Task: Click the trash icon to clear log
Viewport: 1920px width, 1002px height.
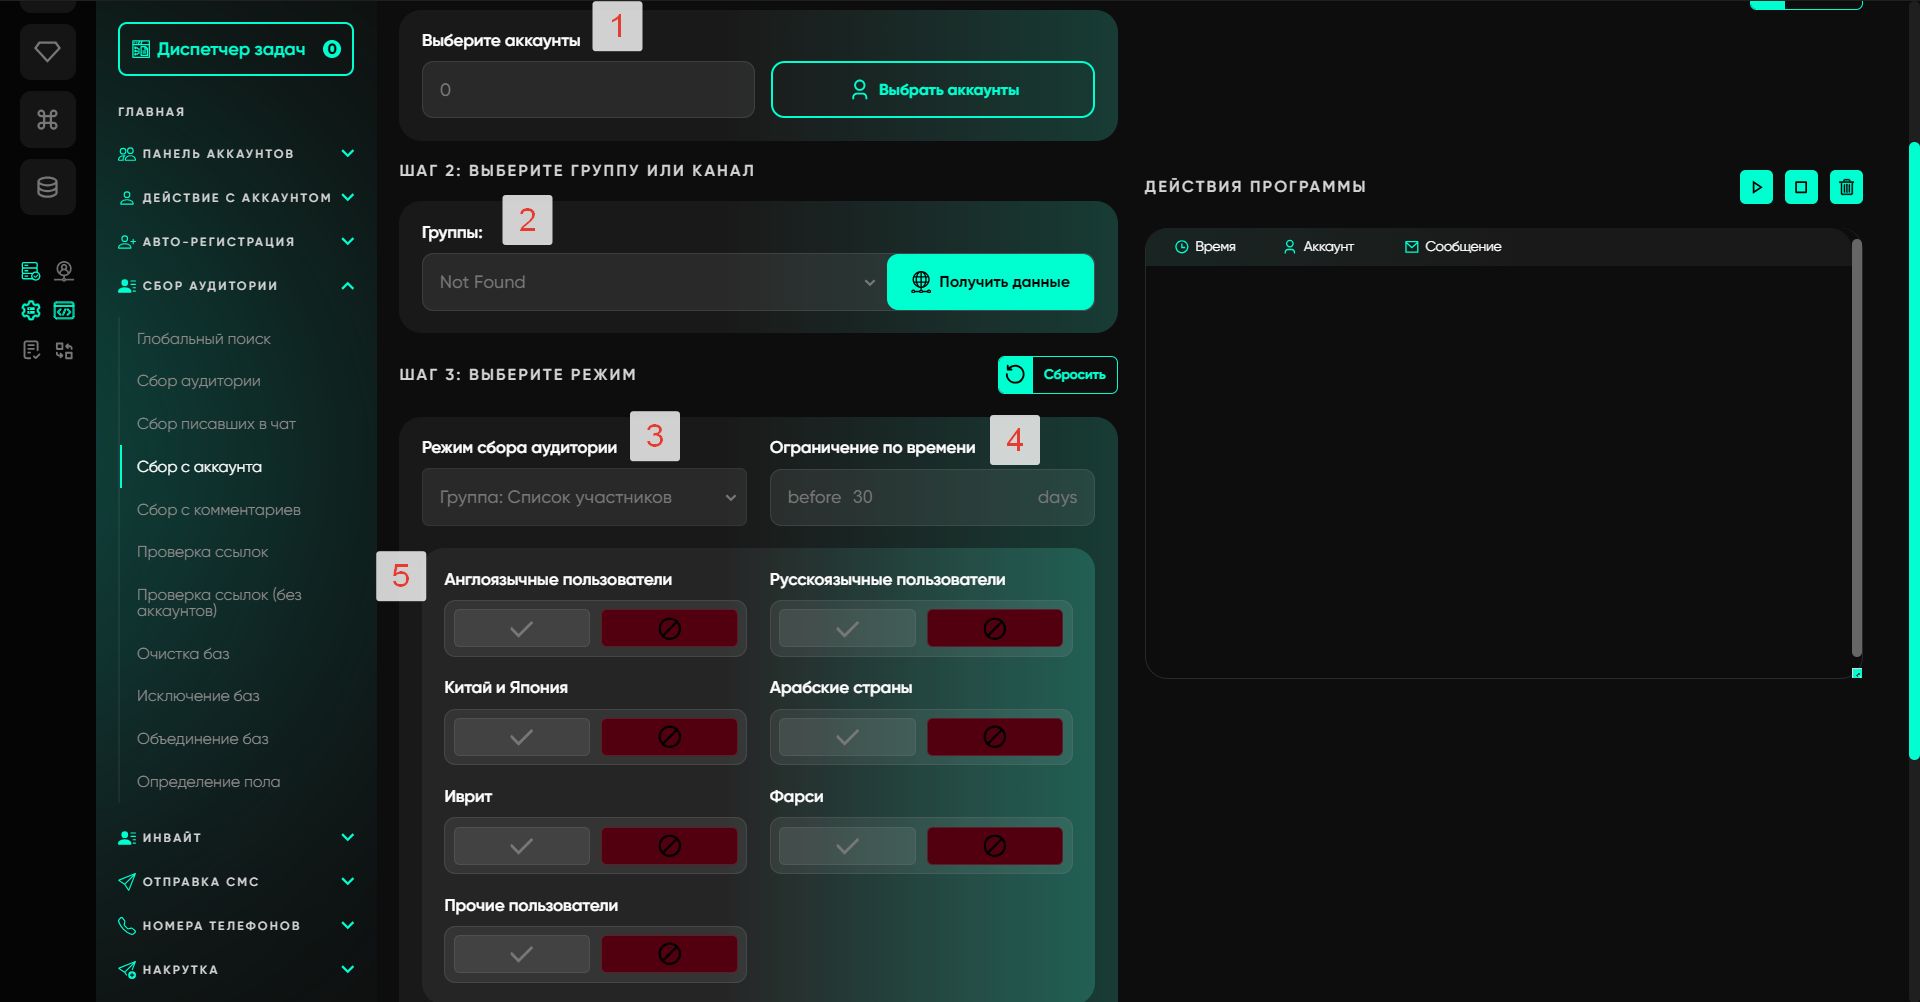Action: [x=1846, y=187]
